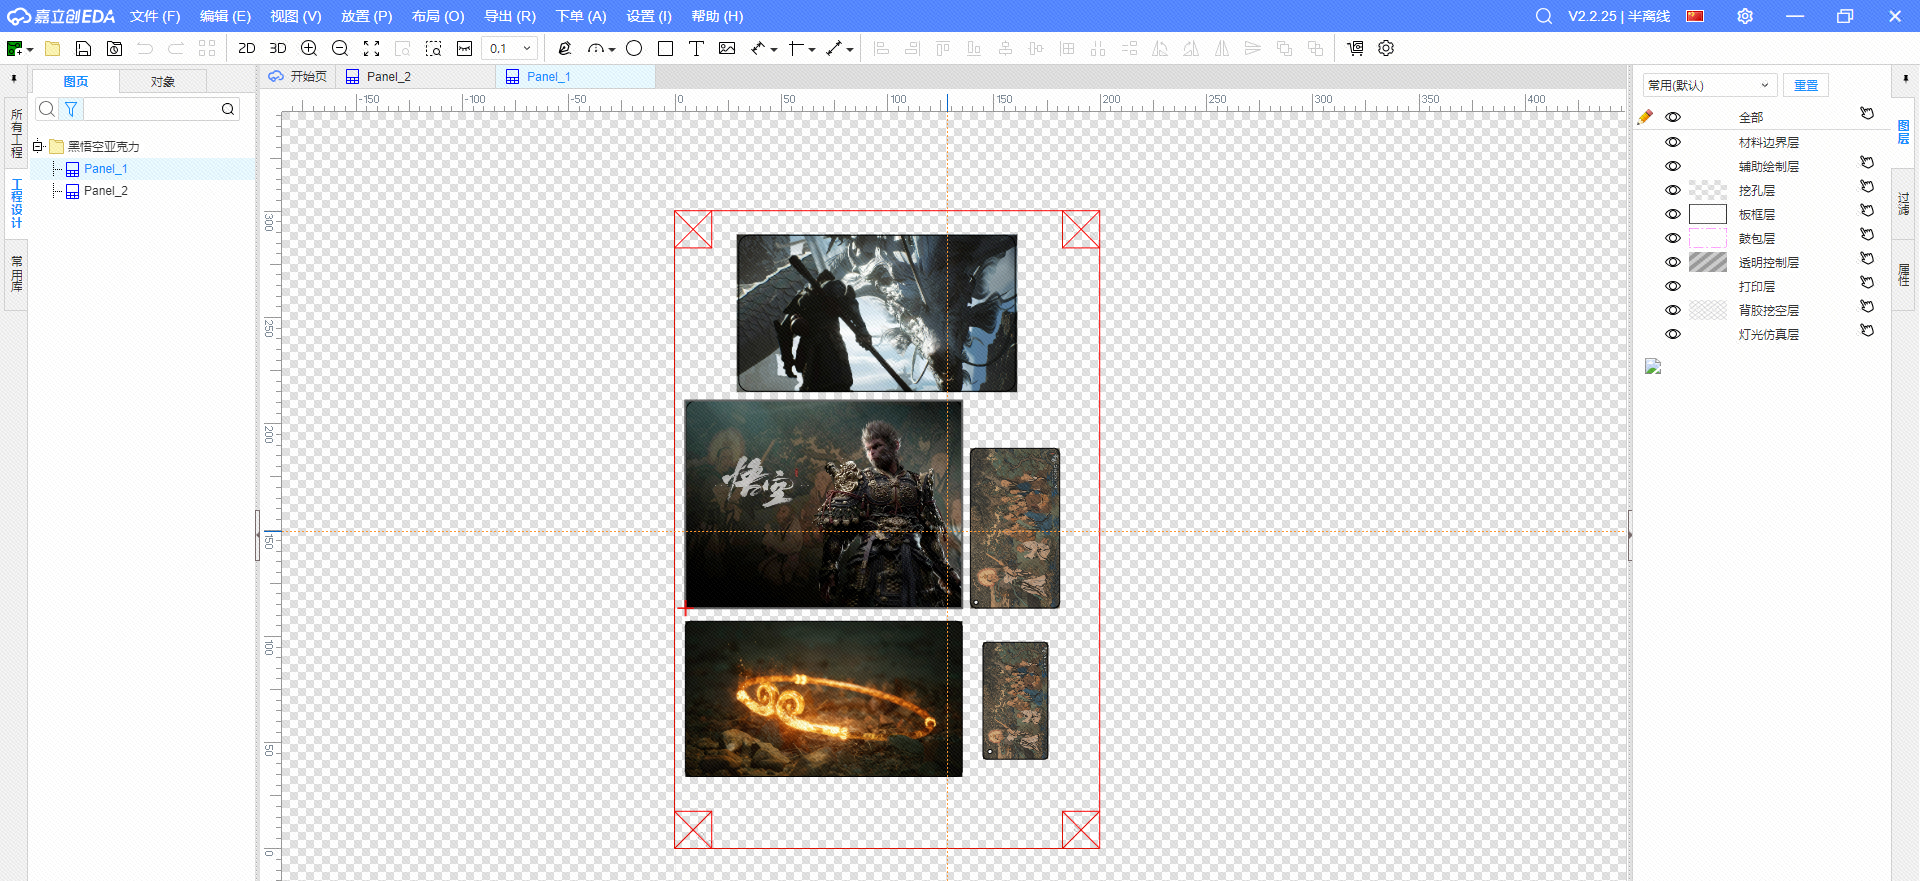Select the freehand pen drawing tool

pyautogui.click(x=565, y=48)
